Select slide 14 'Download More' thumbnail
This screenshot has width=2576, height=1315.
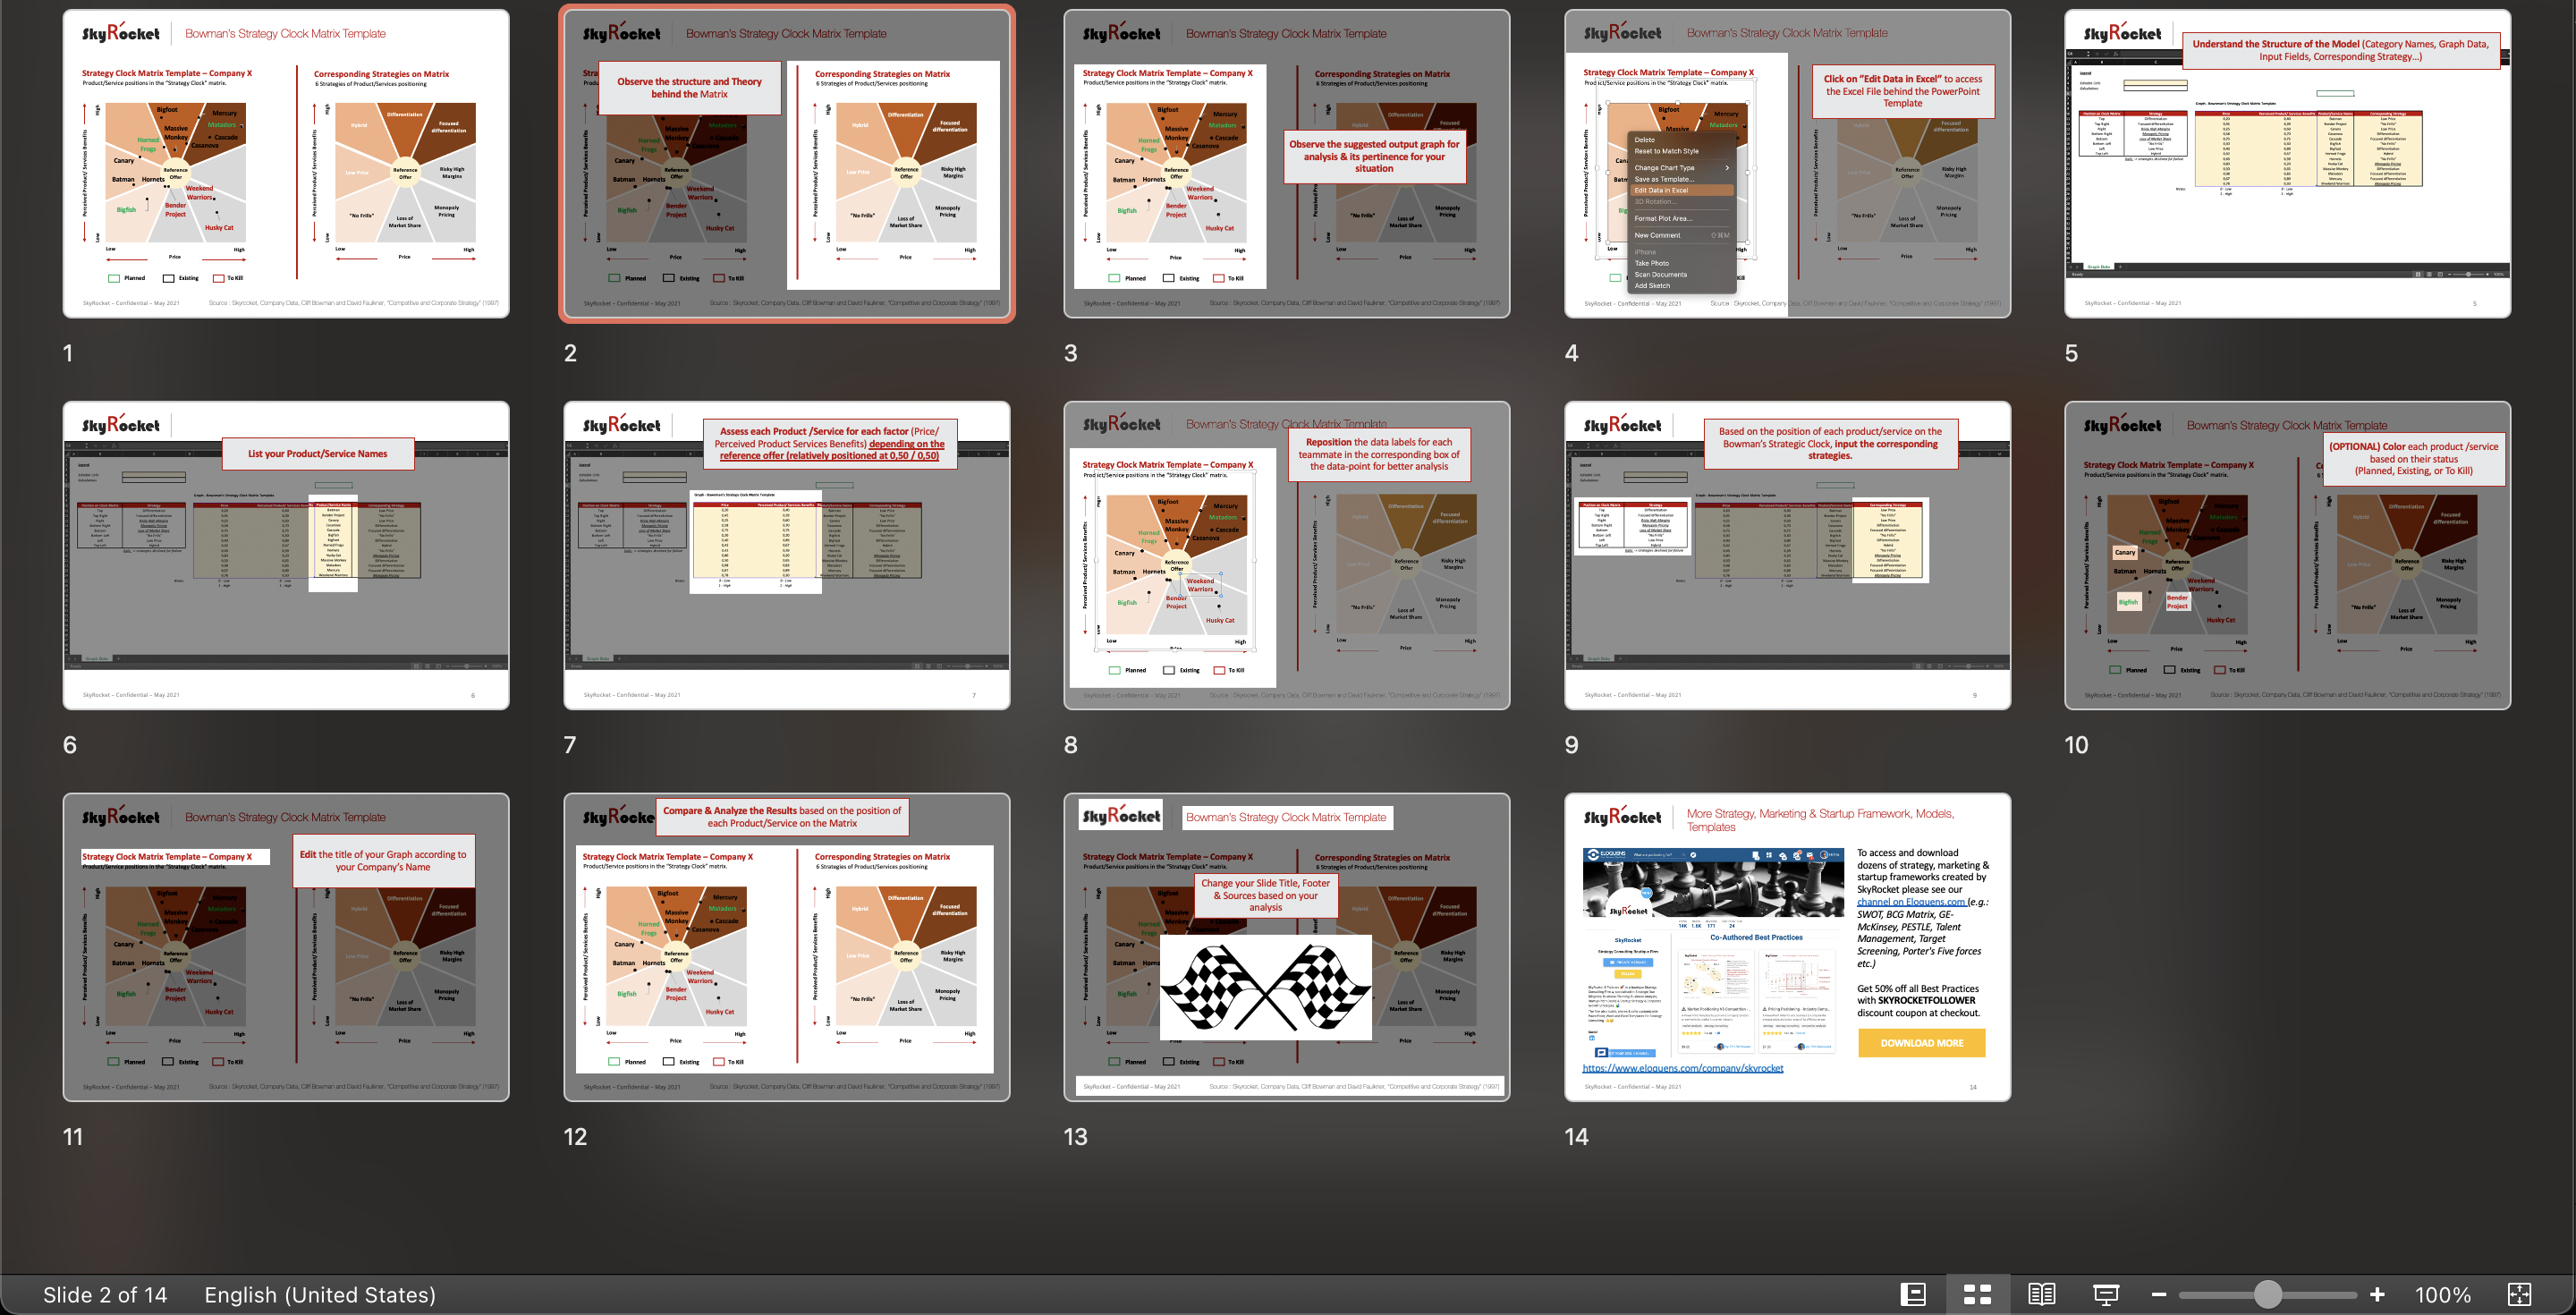click(x=1787, y=948)
